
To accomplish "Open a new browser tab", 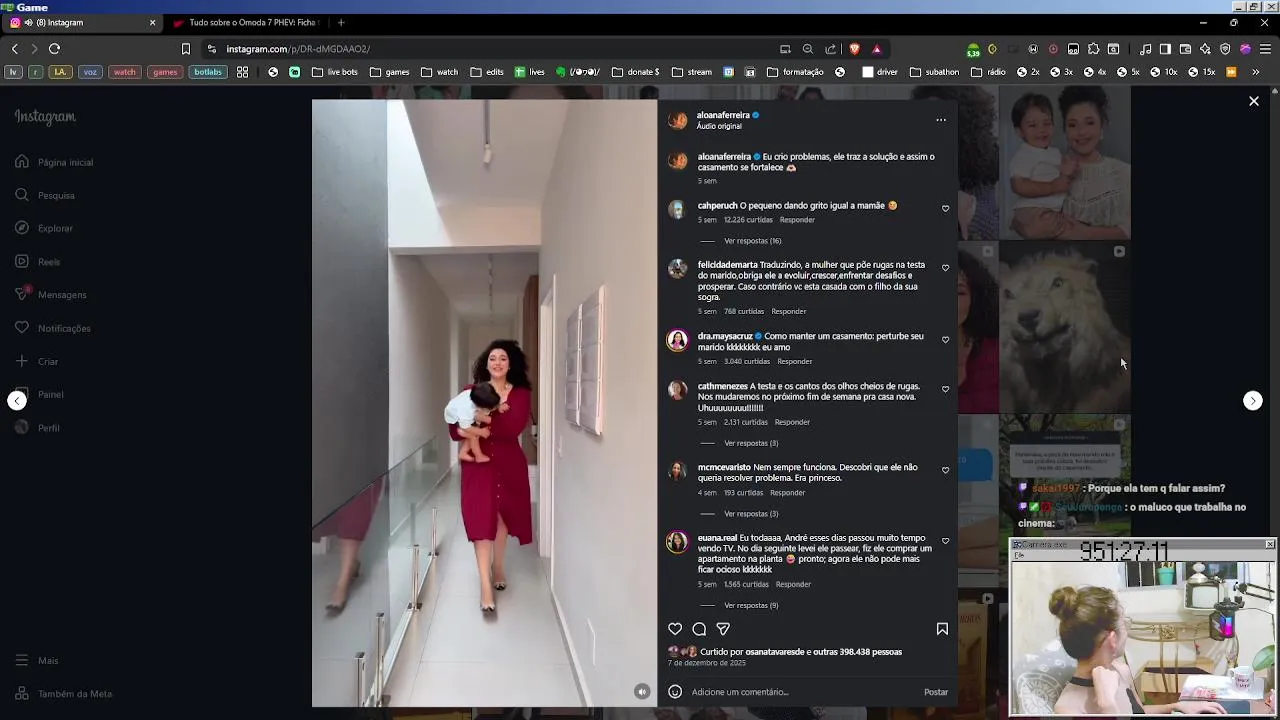I will point(341,22).
